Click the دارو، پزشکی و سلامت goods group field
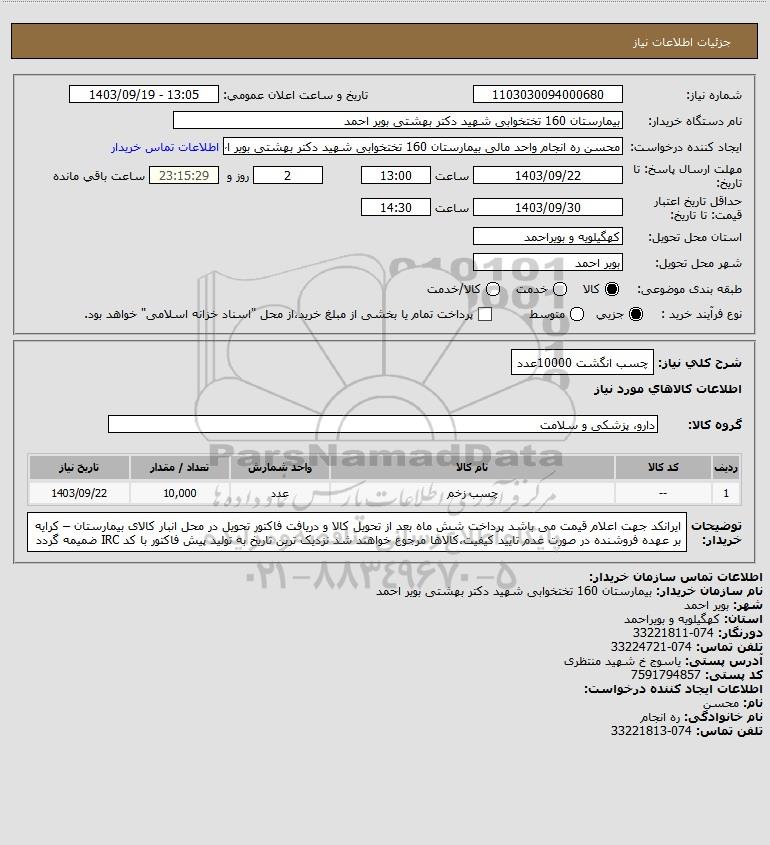The height and width of the screenshot is (845, 770). (x=383, y=424)
